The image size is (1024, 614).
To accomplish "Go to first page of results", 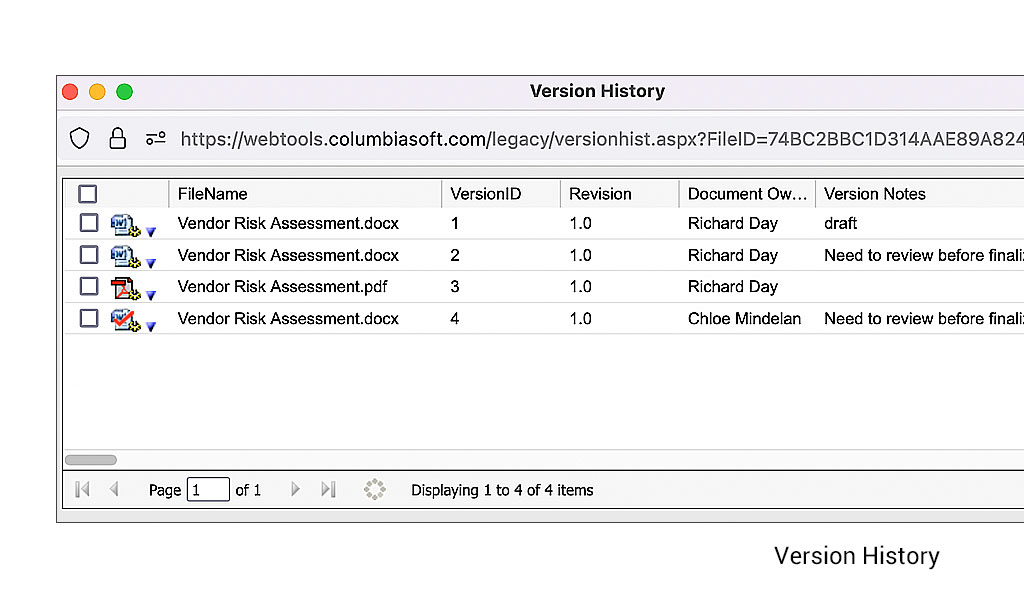I will pos(82,489).
